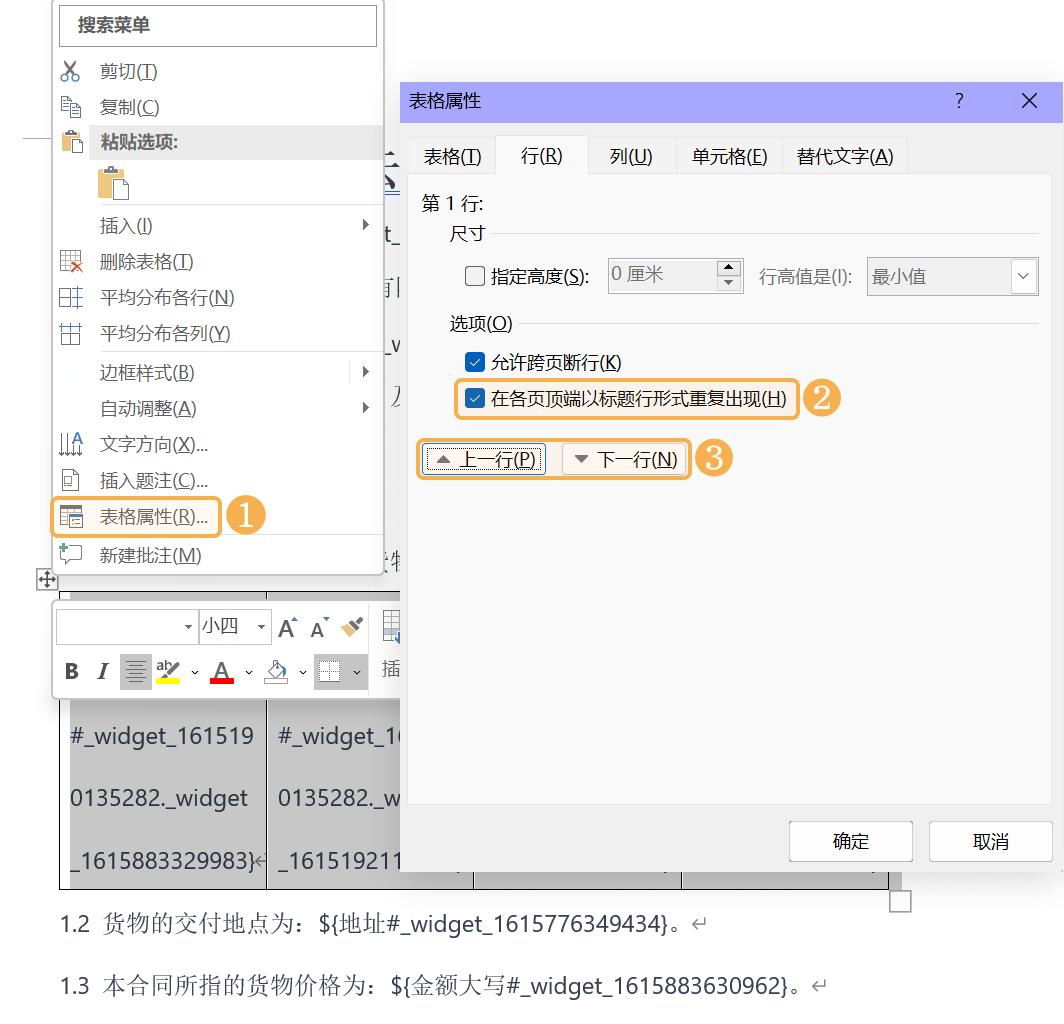Apply italic formatting in the mini toolbar
Image resolution: width=1064 pixels, height=1024 pixels.
pos(103,671)
